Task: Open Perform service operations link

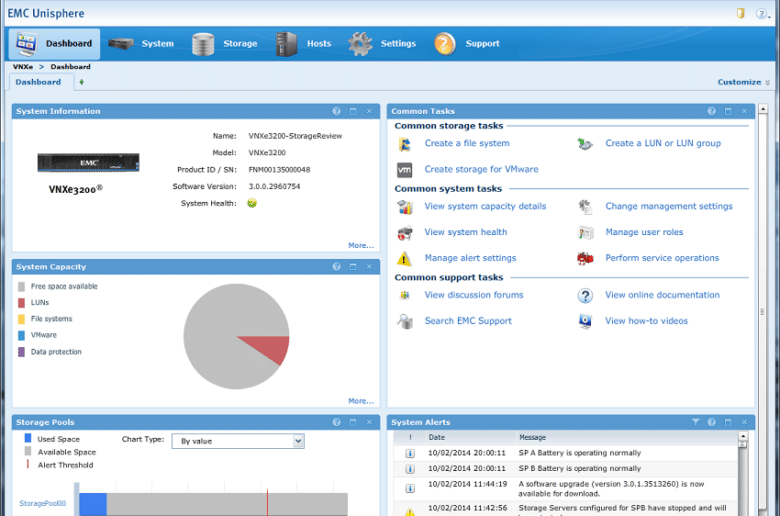Action: coord(662,258)
